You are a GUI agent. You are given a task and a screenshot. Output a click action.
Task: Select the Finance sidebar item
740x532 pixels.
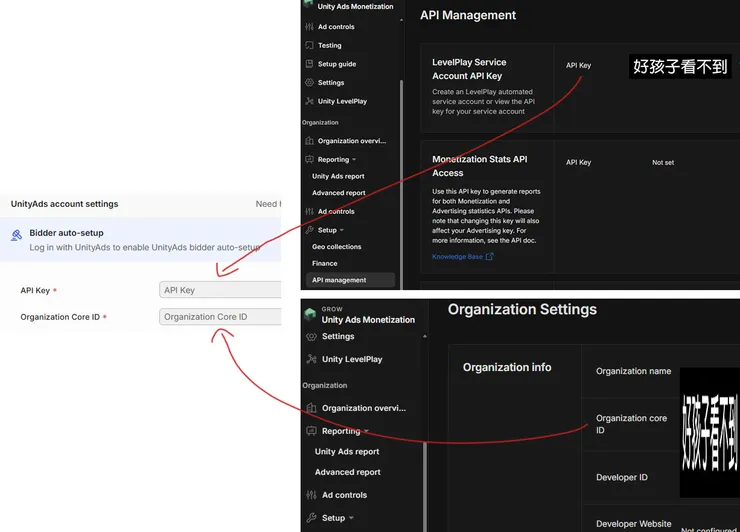[325, 263]
